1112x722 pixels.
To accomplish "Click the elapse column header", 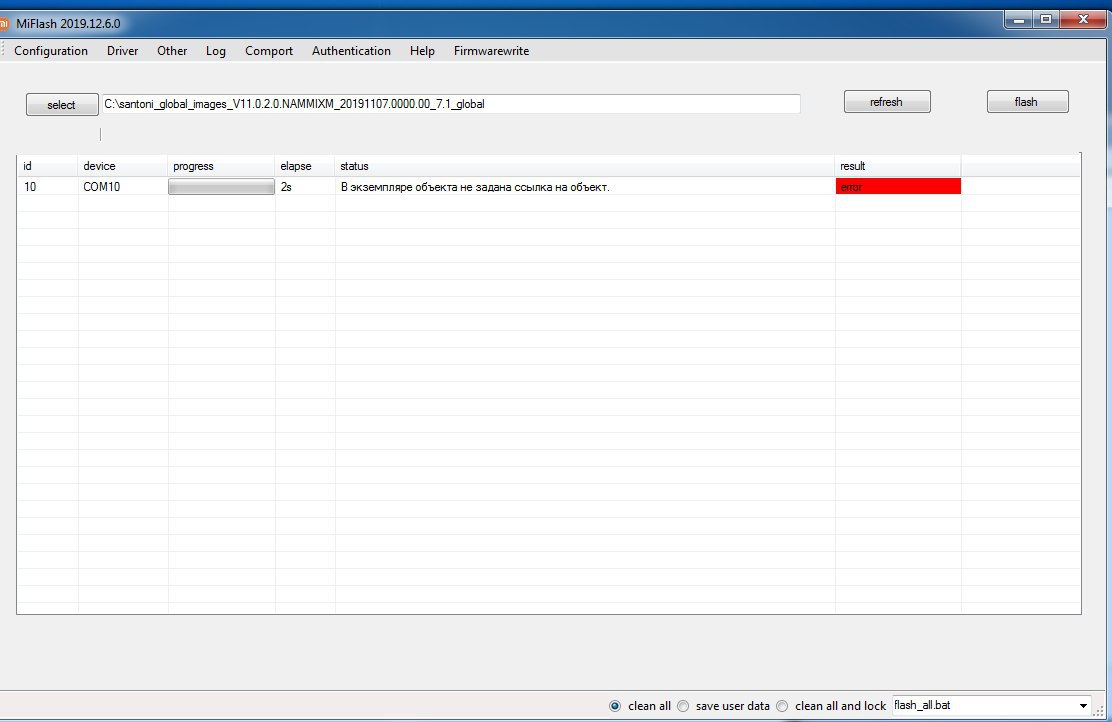I will point(305,166).
